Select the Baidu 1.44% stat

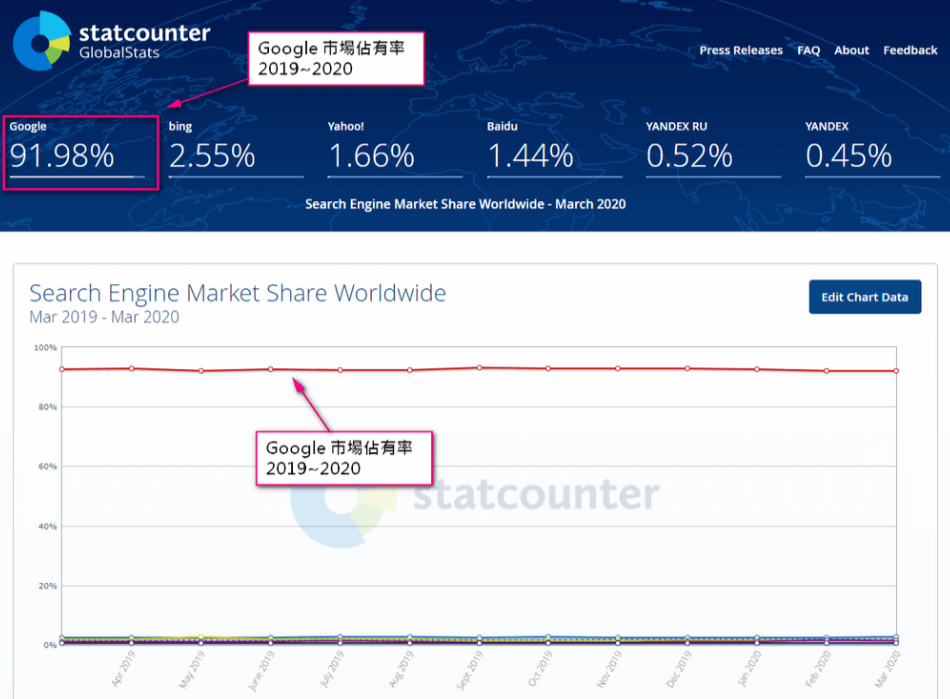[x=554, y=150]
